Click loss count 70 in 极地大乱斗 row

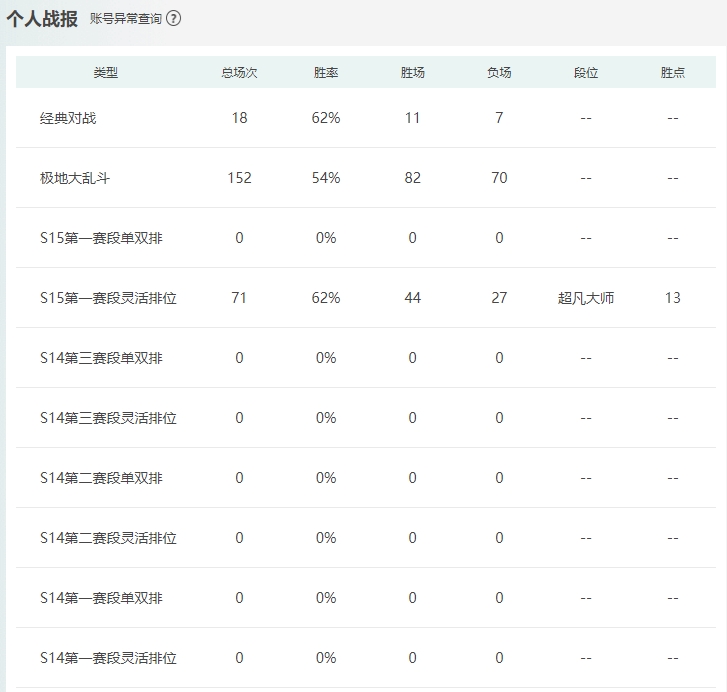coord(499,178)
